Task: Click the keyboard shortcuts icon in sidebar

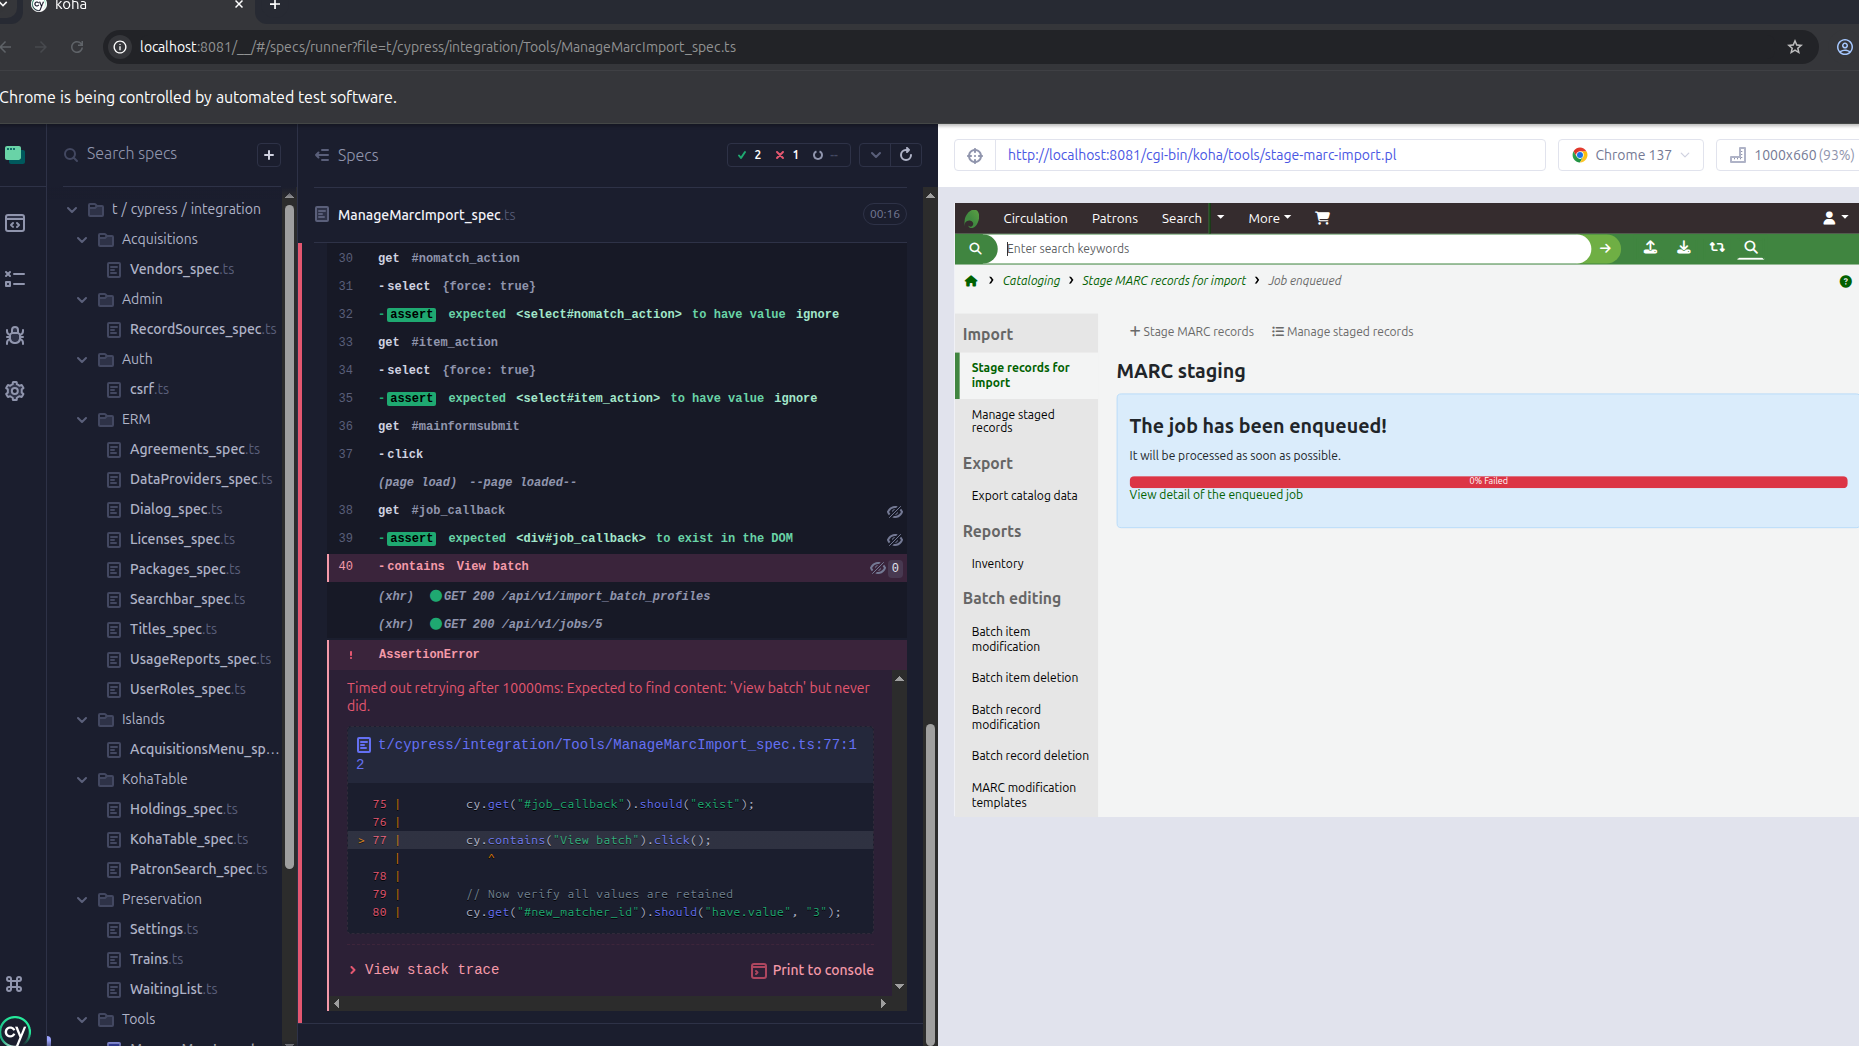Action: pyautogui.click(x=15, y=984)
